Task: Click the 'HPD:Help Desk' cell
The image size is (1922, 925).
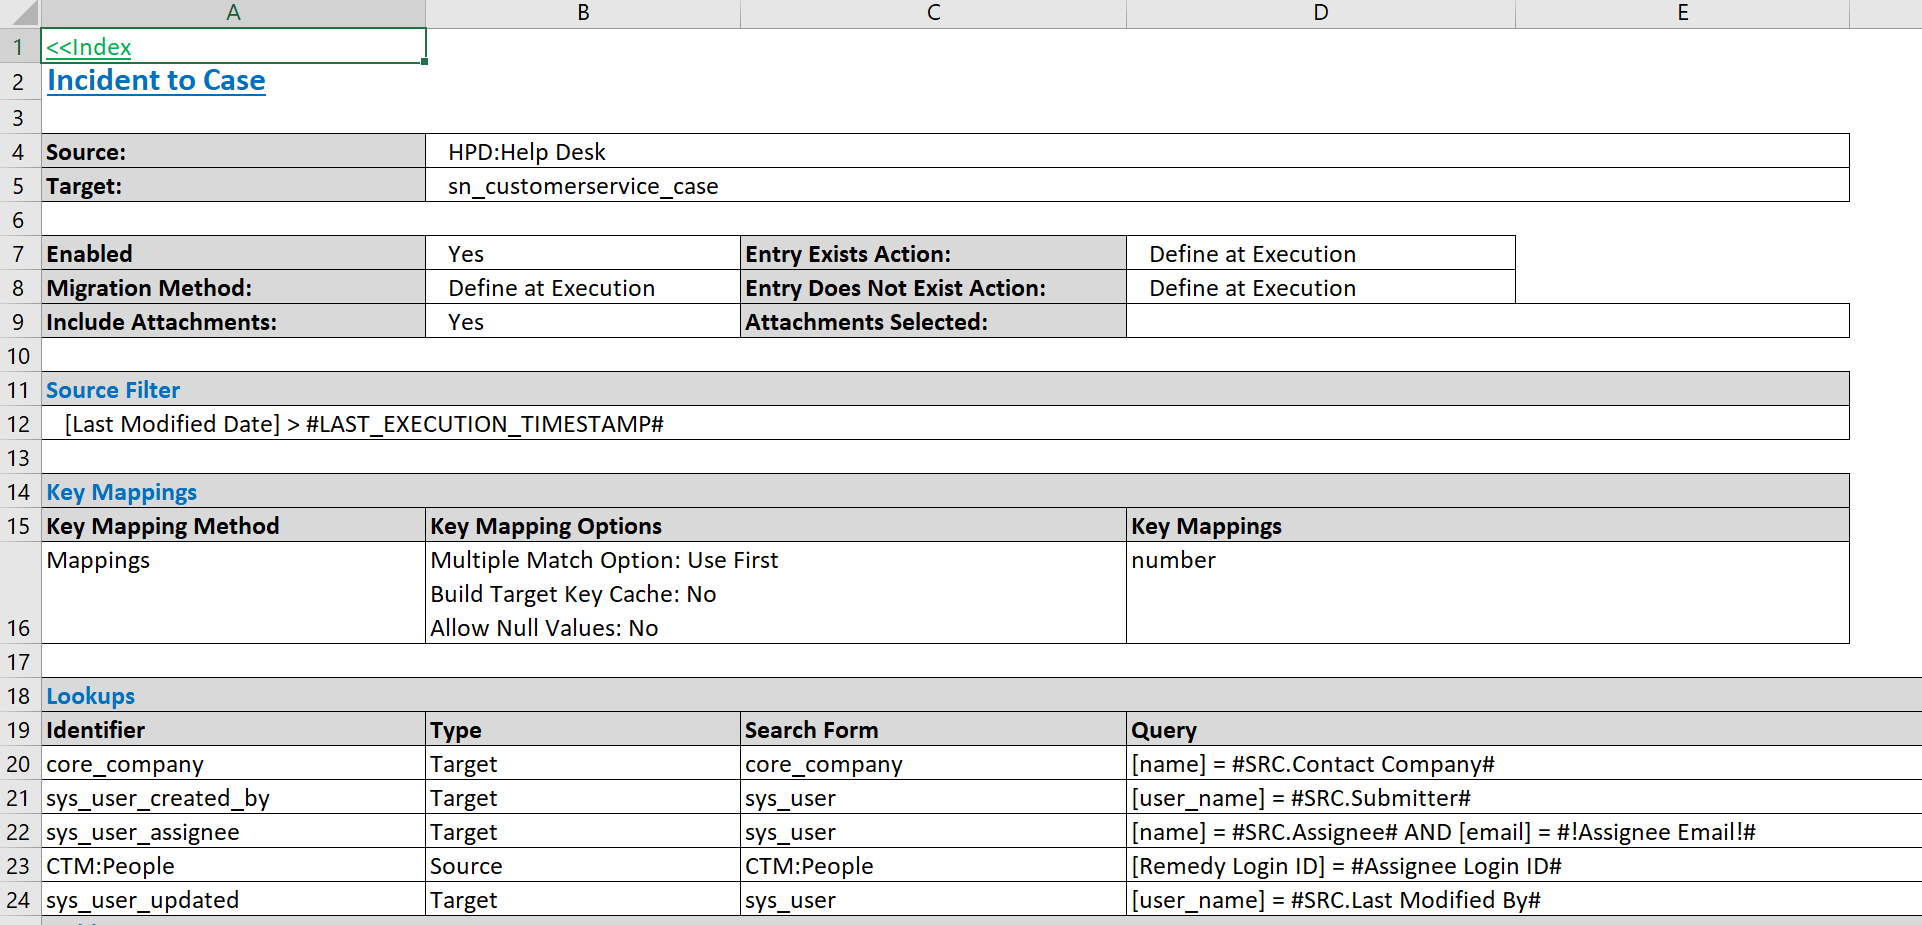Action: click(x=1137, y=152)
